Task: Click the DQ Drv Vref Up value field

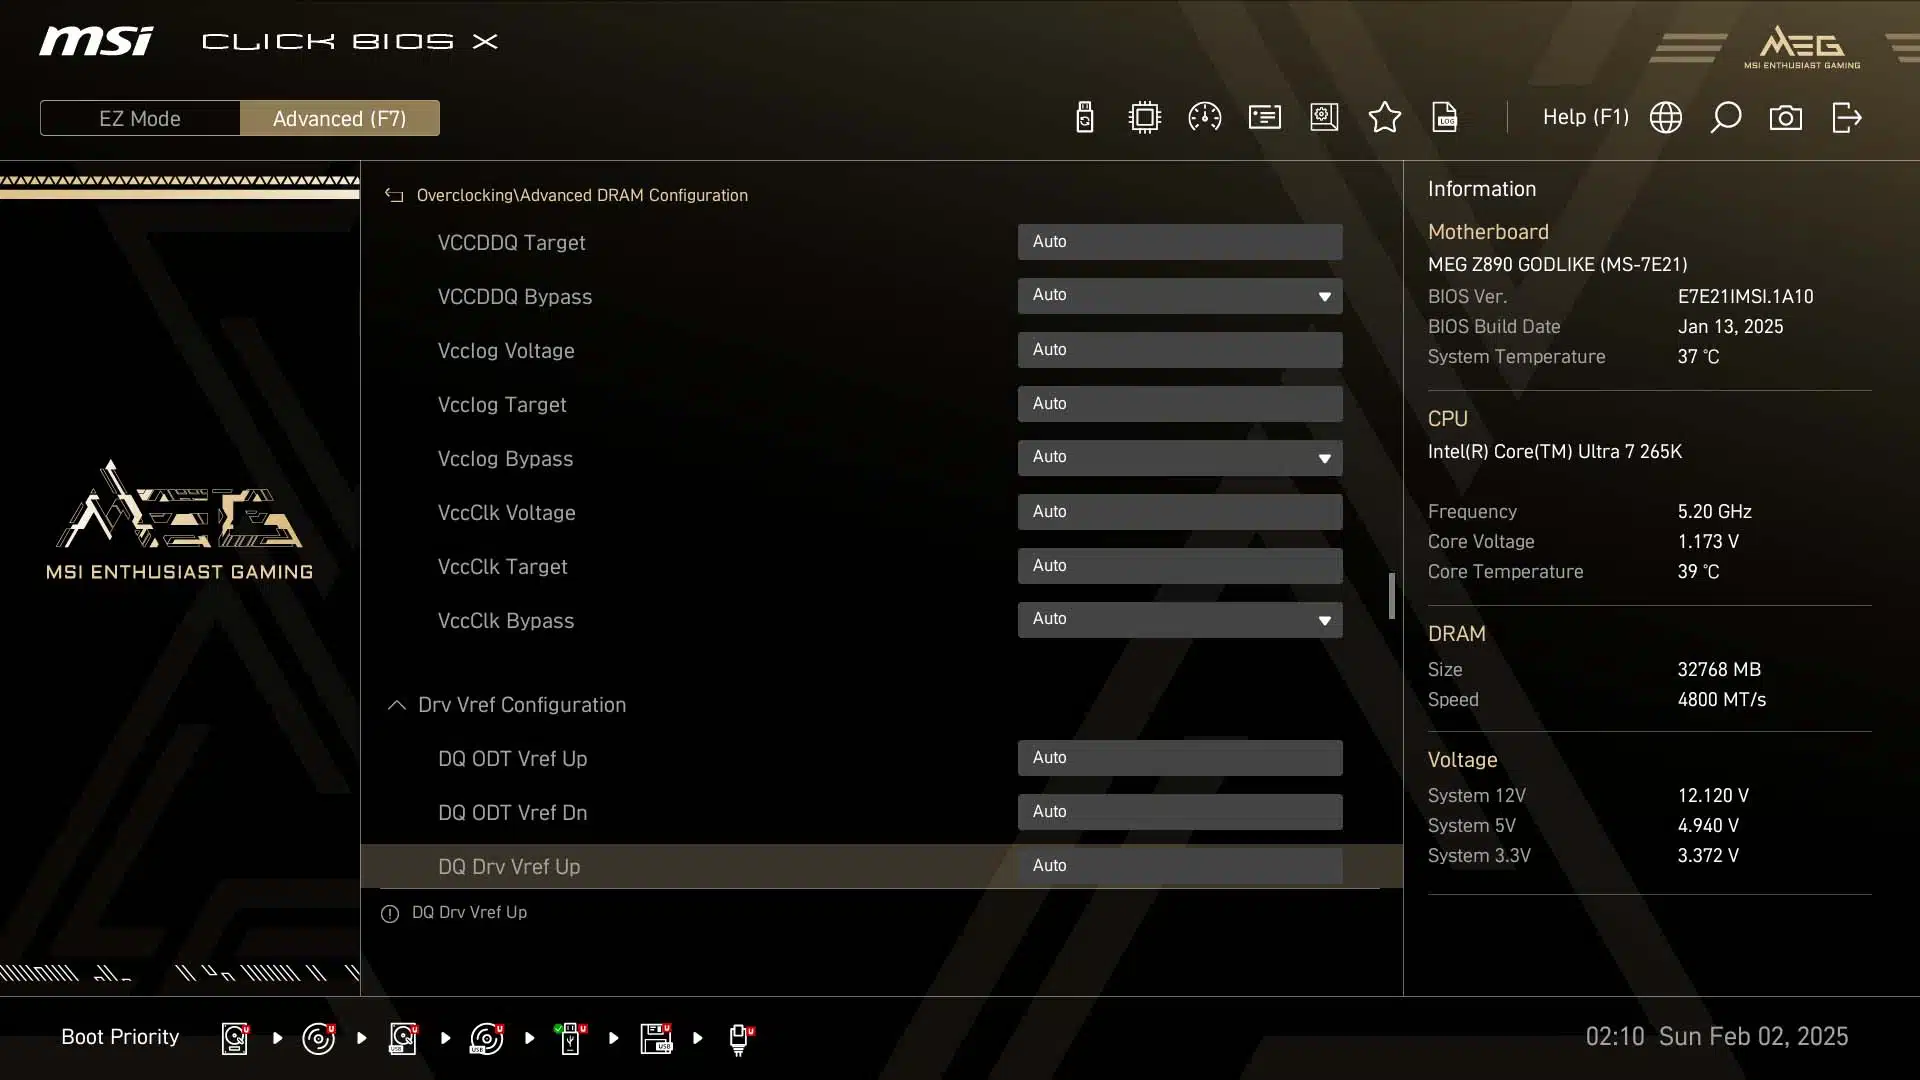Action: 1180,866
